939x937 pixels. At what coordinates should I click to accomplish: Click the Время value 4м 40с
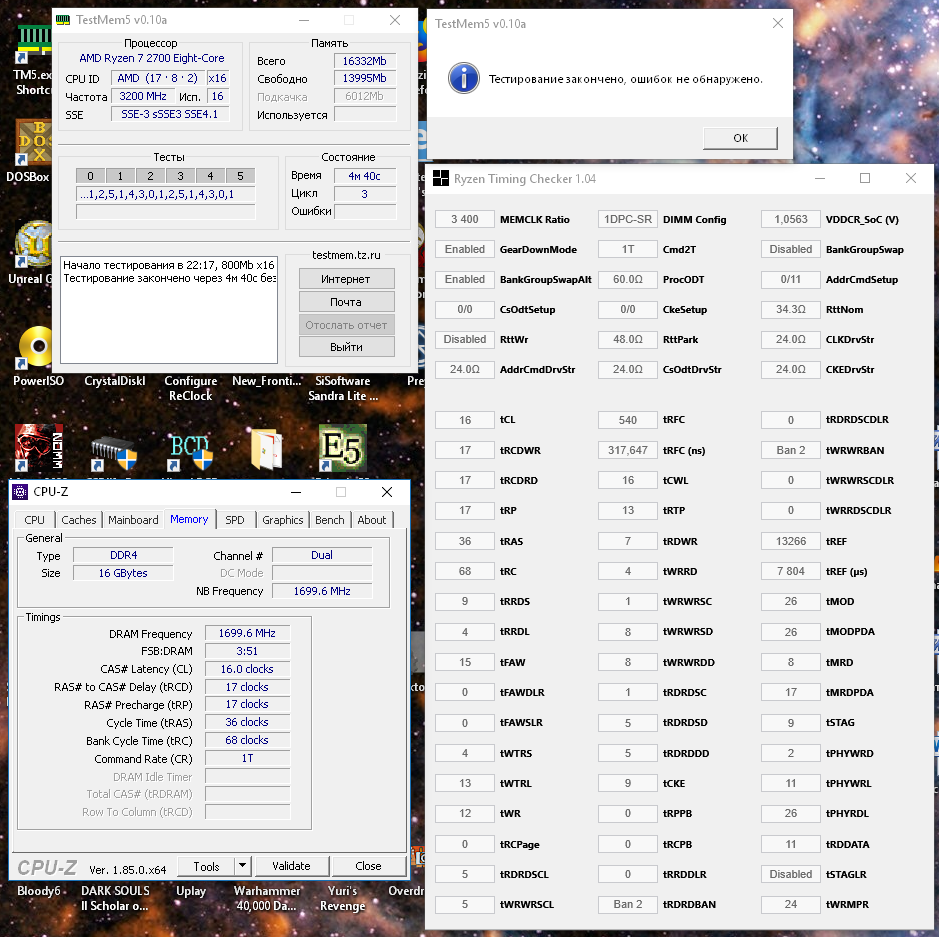365,176
